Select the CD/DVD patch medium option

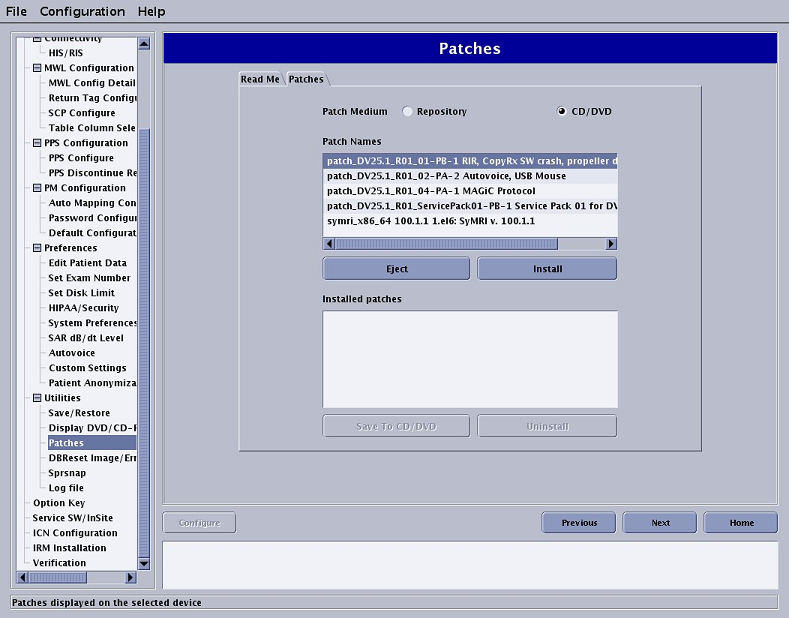(x=562, y=112)
